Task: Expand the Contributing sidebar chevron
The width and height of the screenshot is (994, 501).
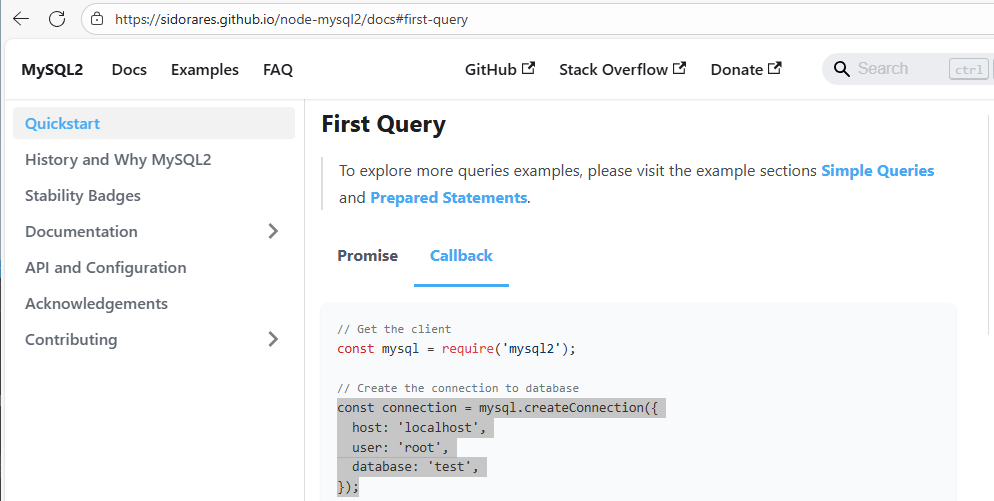Action: click(274, 339)
